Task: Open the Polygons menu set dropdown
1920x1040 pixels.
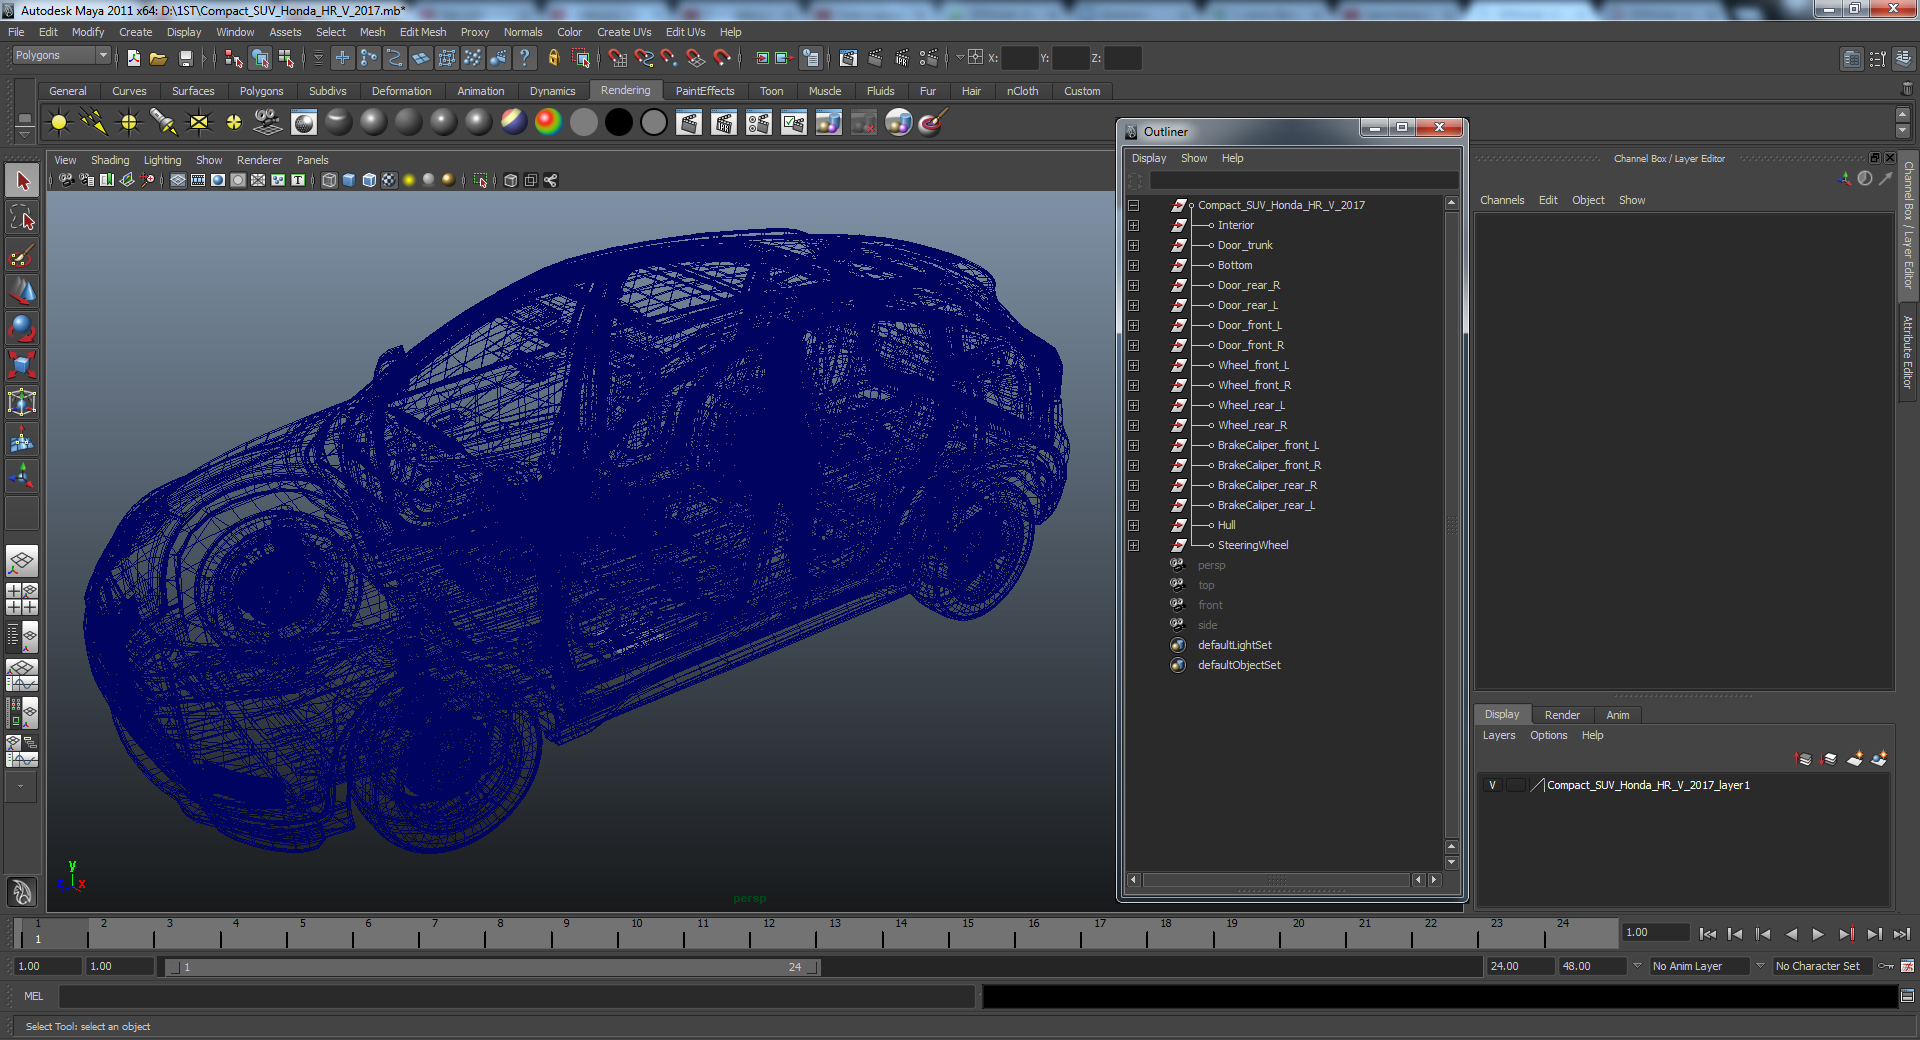Action: [60, 56]
